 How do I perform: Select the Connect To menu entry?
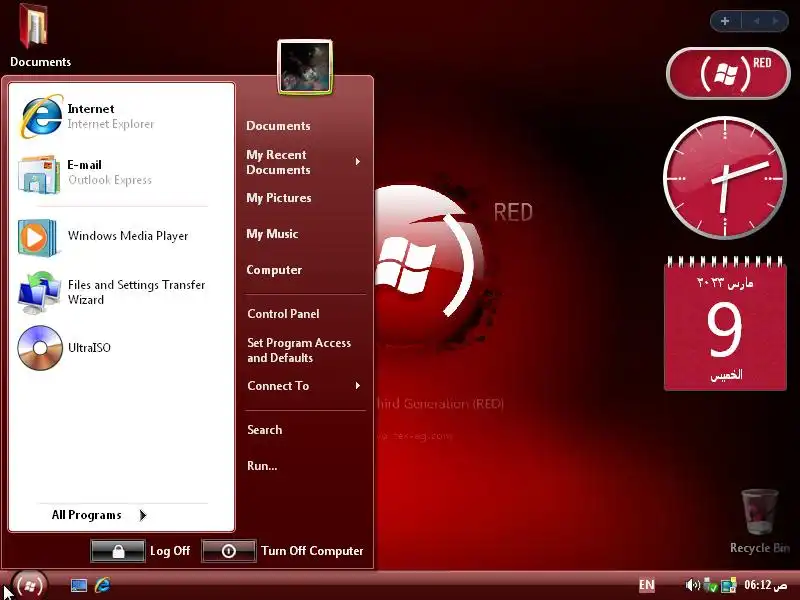point(279,386)
